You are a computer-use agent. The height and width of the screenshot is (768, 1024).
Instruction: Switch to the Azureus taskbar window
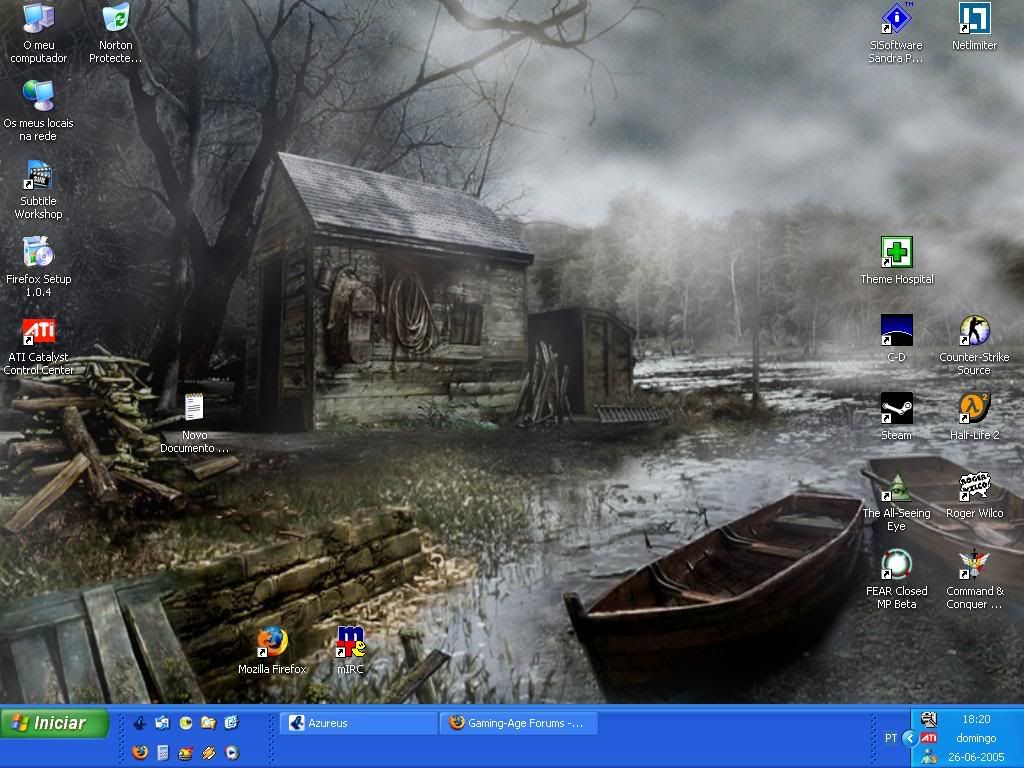356,723
